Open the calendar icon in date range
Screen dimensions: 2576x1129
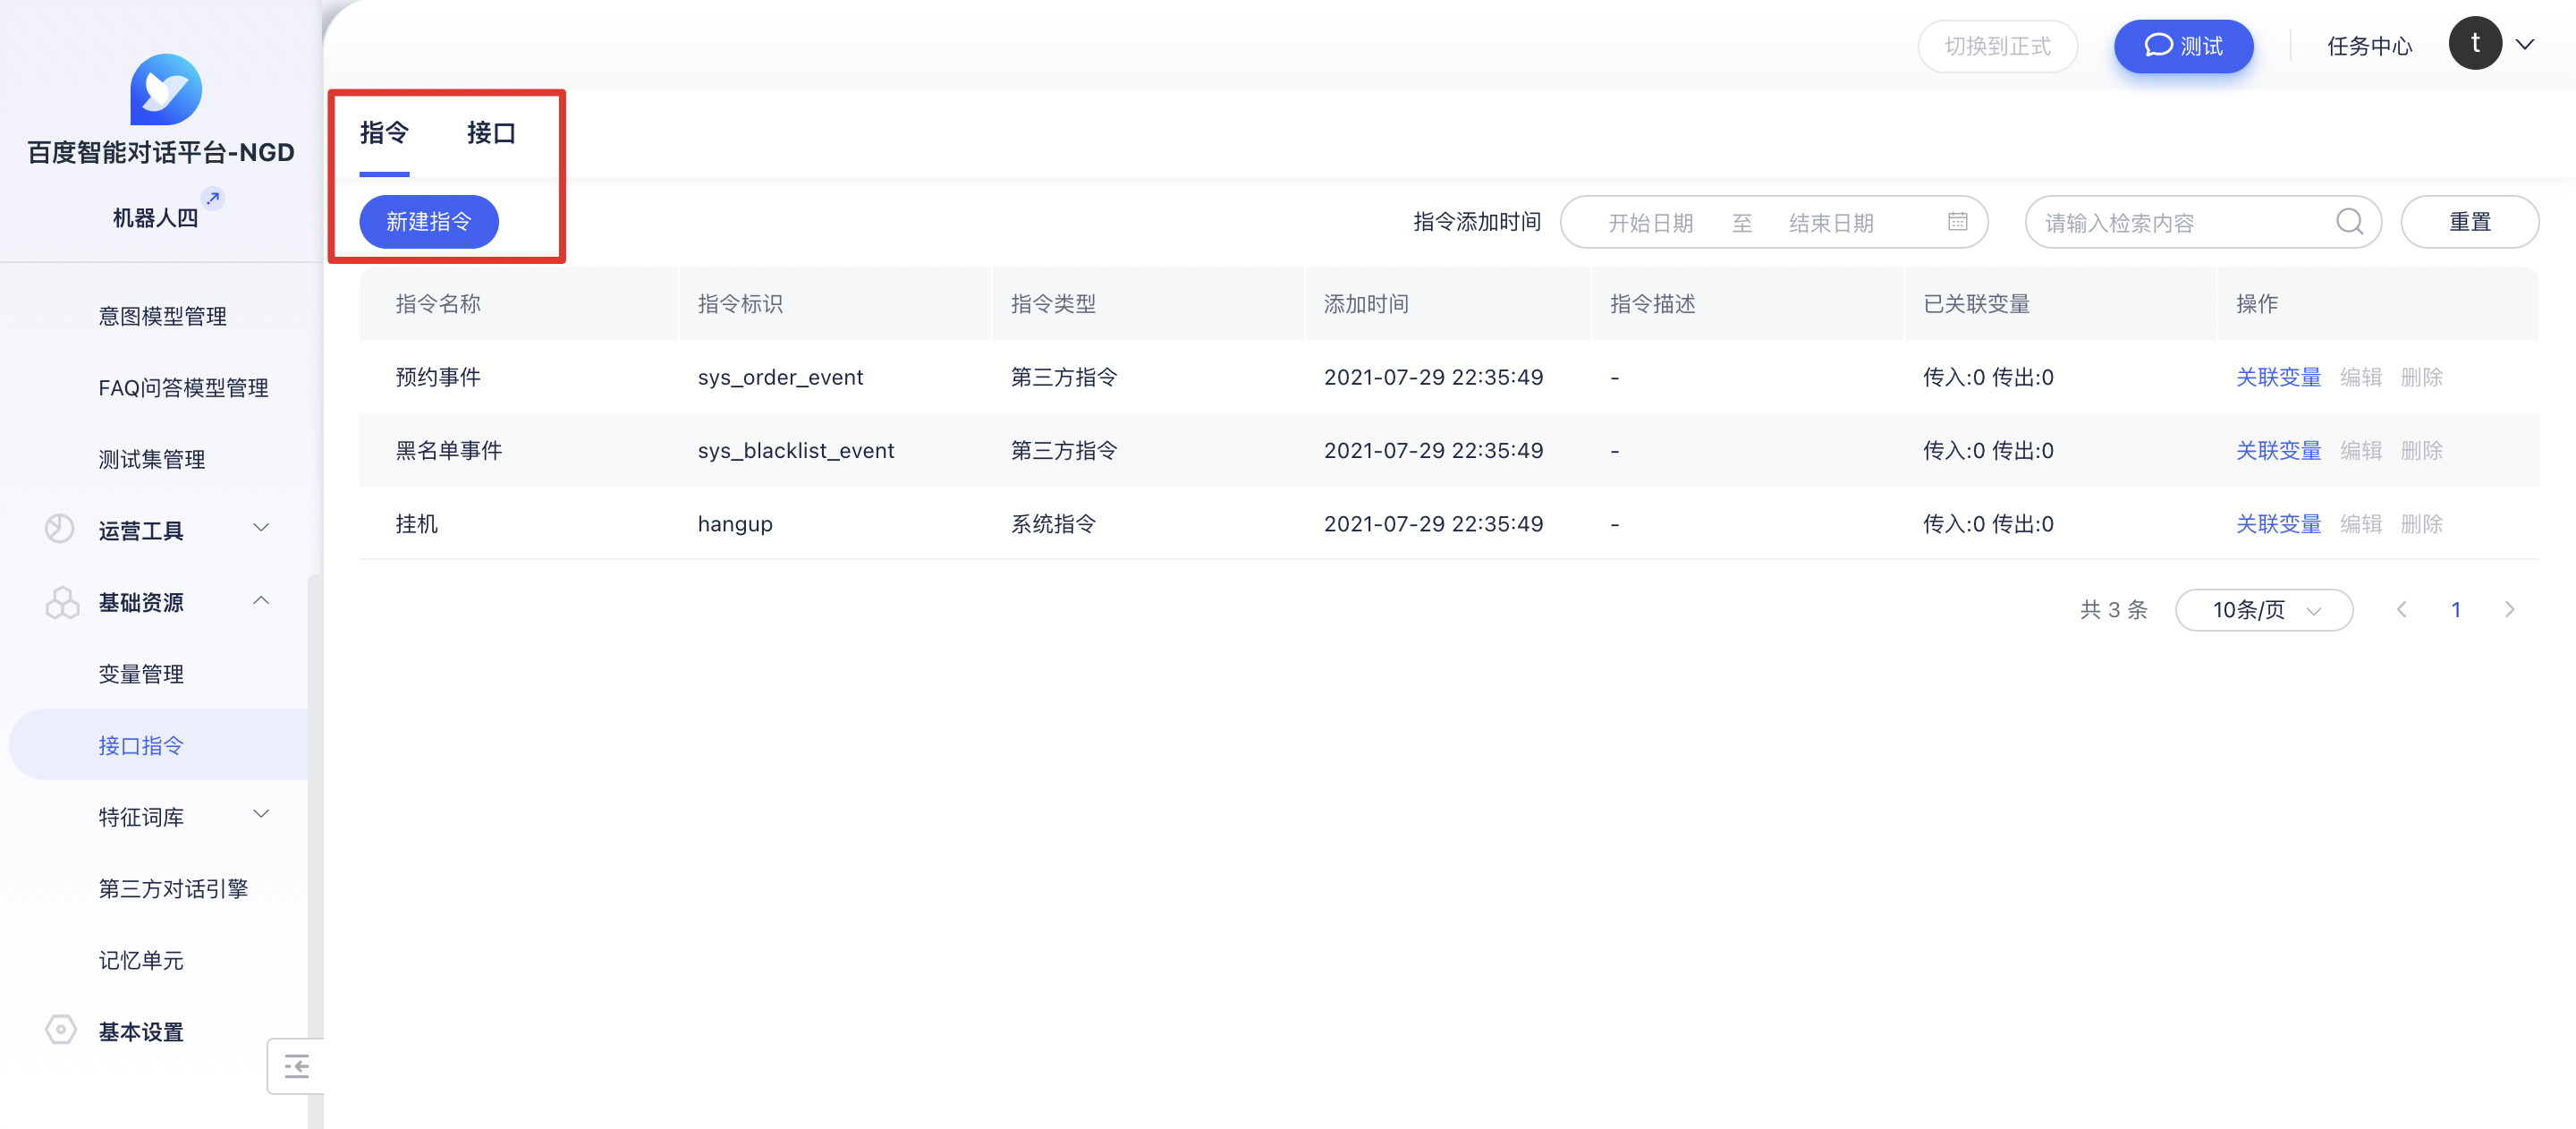(x=1957, y=222)
